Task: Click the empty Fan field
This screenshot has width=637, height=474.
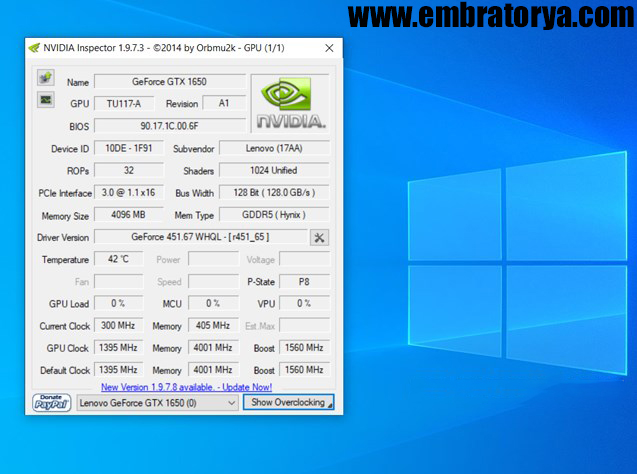Action: (119, 281)
